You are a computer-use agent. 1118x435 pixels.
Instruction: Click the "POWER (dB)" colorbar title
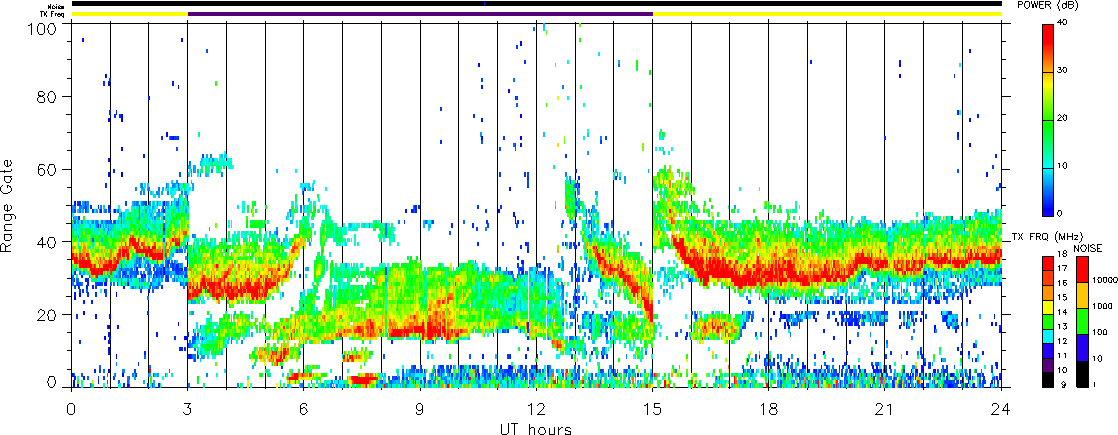pyautogui.click(x=1047, y=4)
